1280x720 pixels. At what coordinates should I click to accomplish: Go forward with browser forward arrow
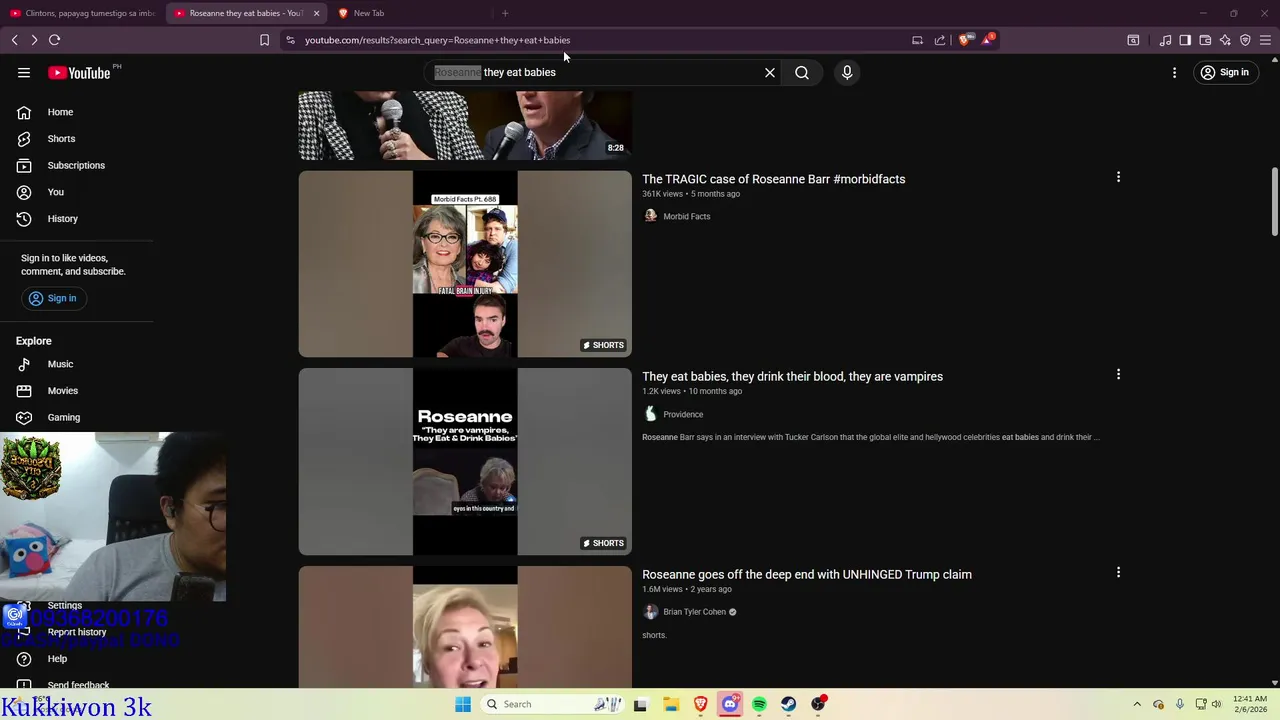coord(34,40)
